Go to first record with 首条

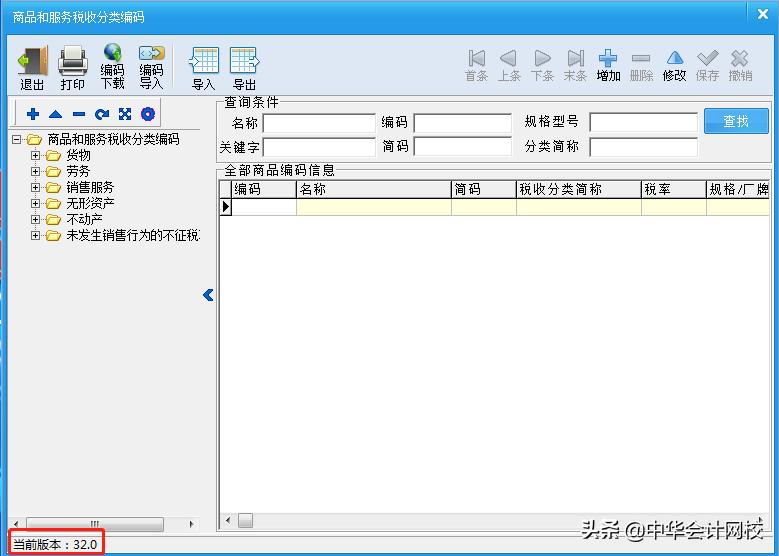tap(476, 66)
